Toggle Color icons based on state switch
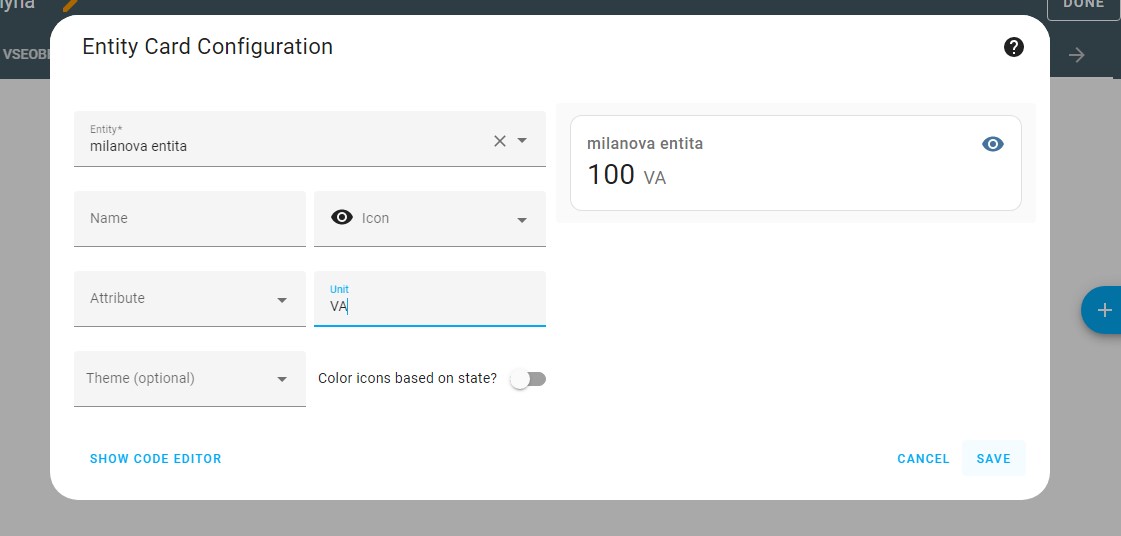Screen dimensions: 1121x536 point(529,379)
